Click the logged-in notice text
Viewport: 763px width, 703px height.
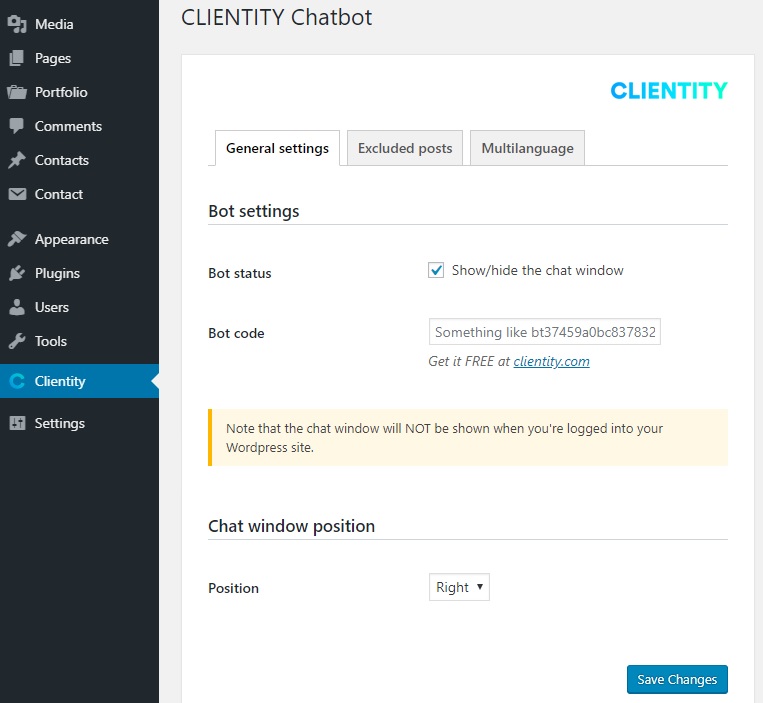(x=444, y=438)
